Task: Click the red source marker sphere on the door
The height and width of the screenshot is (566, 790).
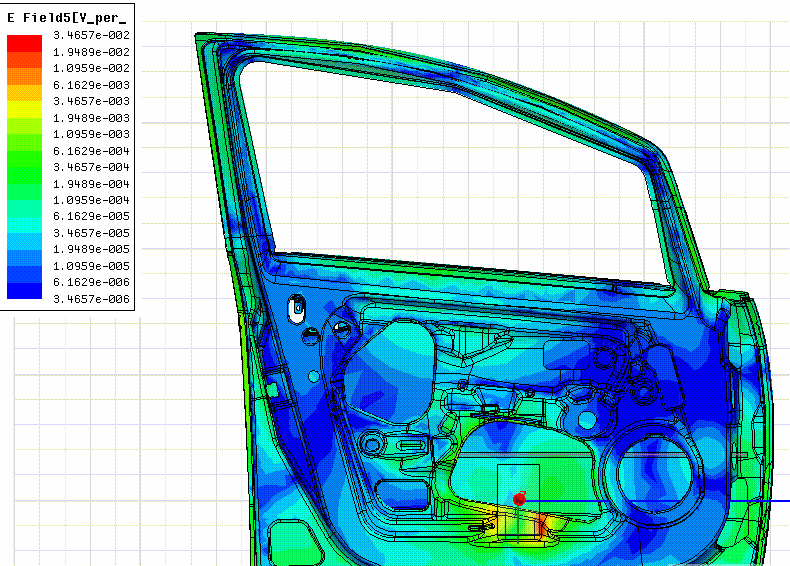Action: pyautogui.click(x=519, y=499)
